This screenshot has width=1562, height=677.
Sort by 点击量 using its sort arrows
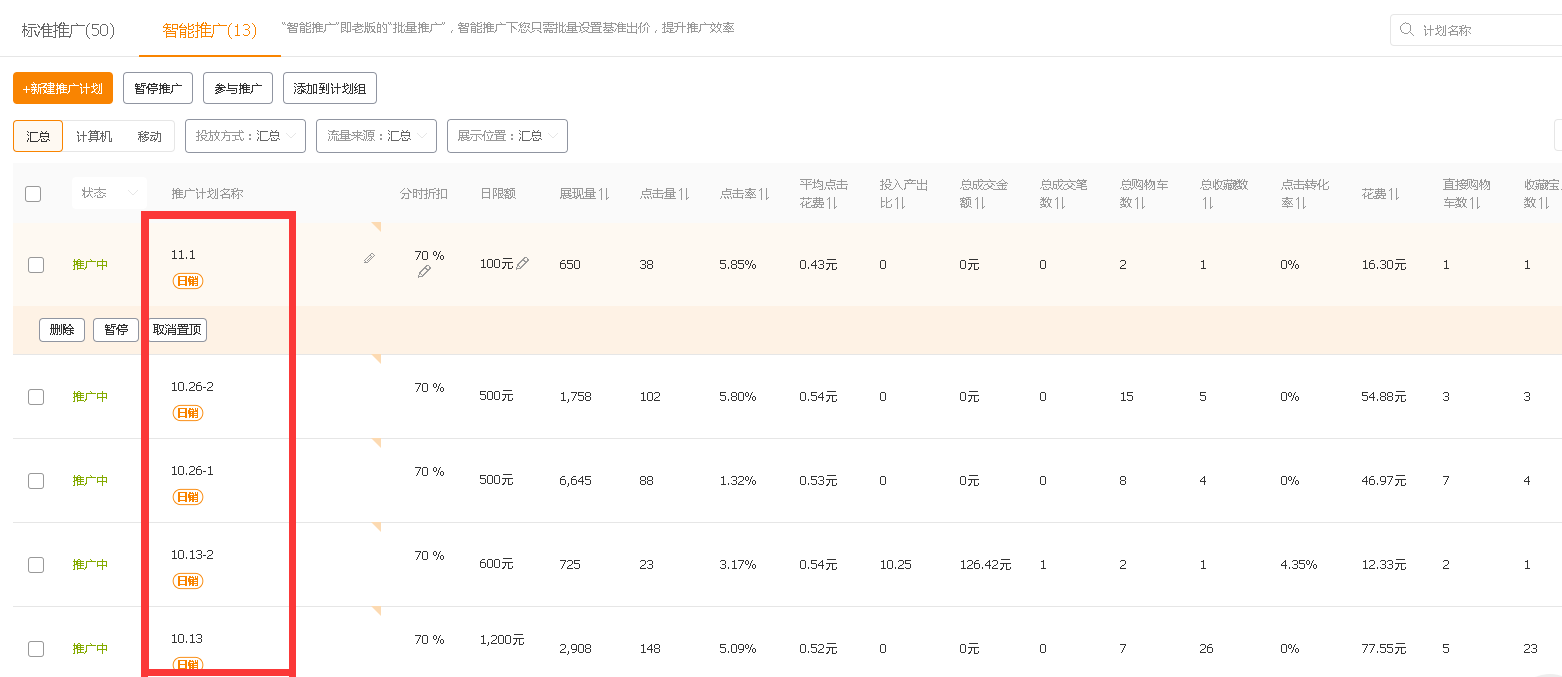tap(684, 194)
